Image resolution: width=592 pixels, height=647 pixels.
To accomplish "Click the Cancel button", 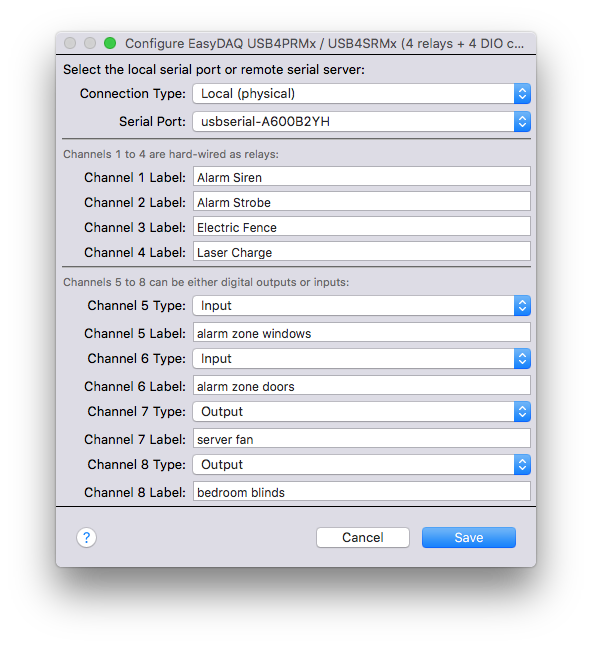I will click(363, 538).
